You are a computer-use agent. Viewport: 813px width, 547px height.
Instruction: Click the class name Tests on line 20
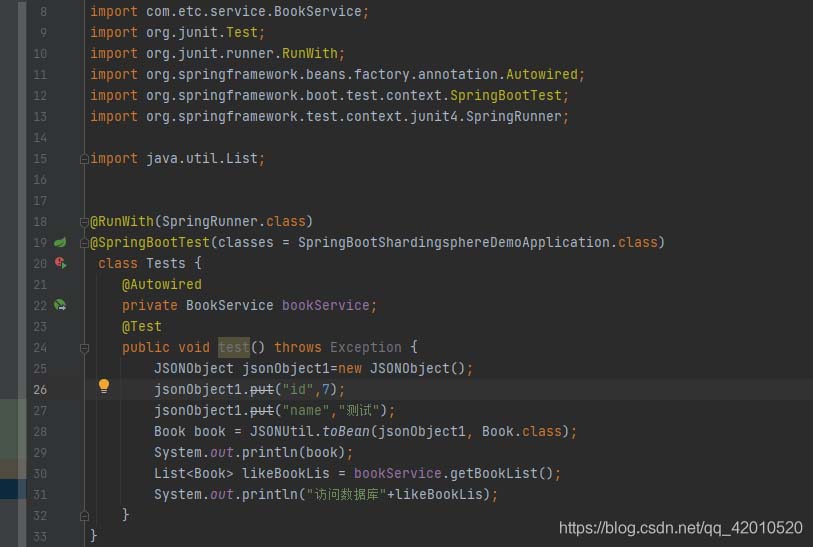pos(165,263)
